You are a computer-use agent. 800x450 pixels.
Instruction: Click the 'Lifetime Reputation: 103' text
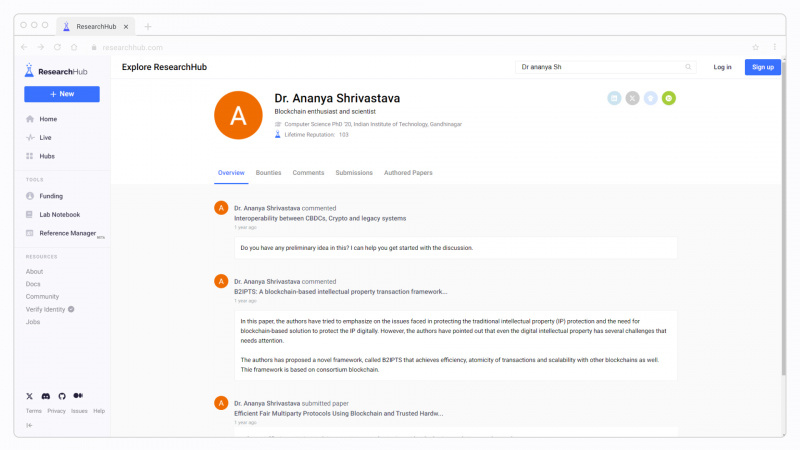tap(316, 135)
